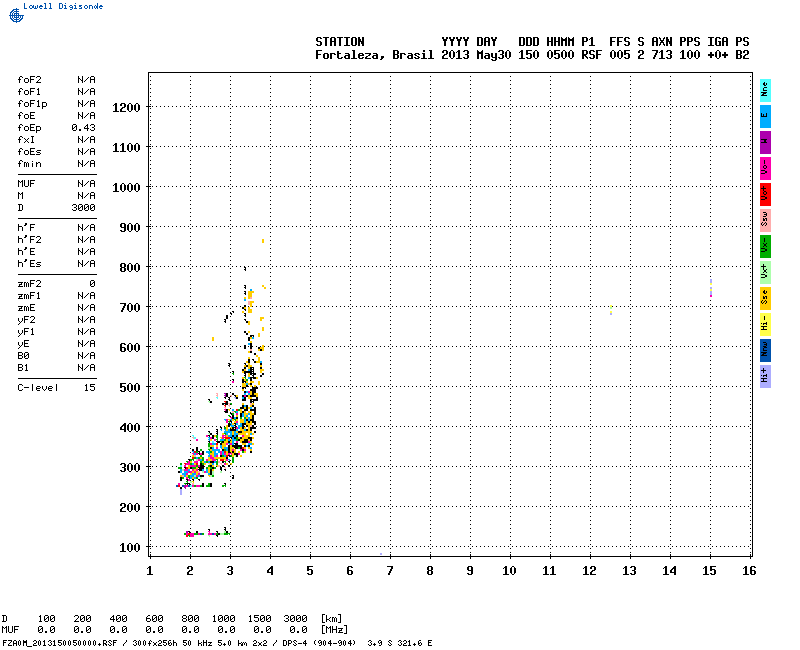Click the light green Vx+ legend swatch

765,271
